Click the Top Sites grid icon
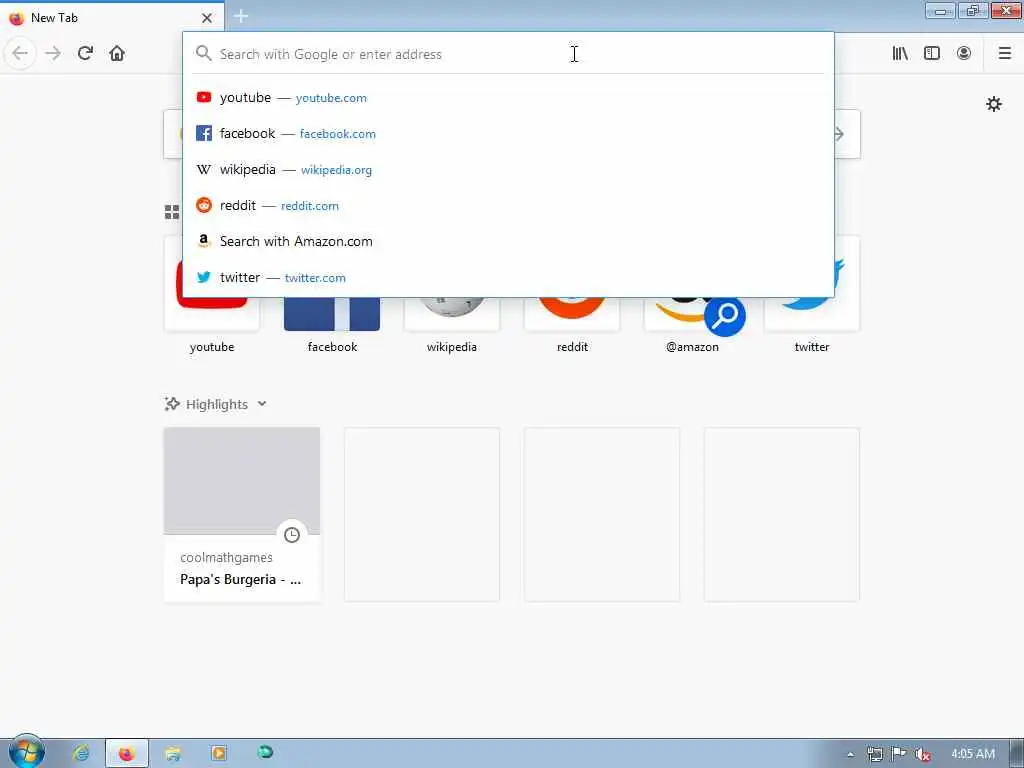Screen dimensions: 1024x768 [172, 212]
